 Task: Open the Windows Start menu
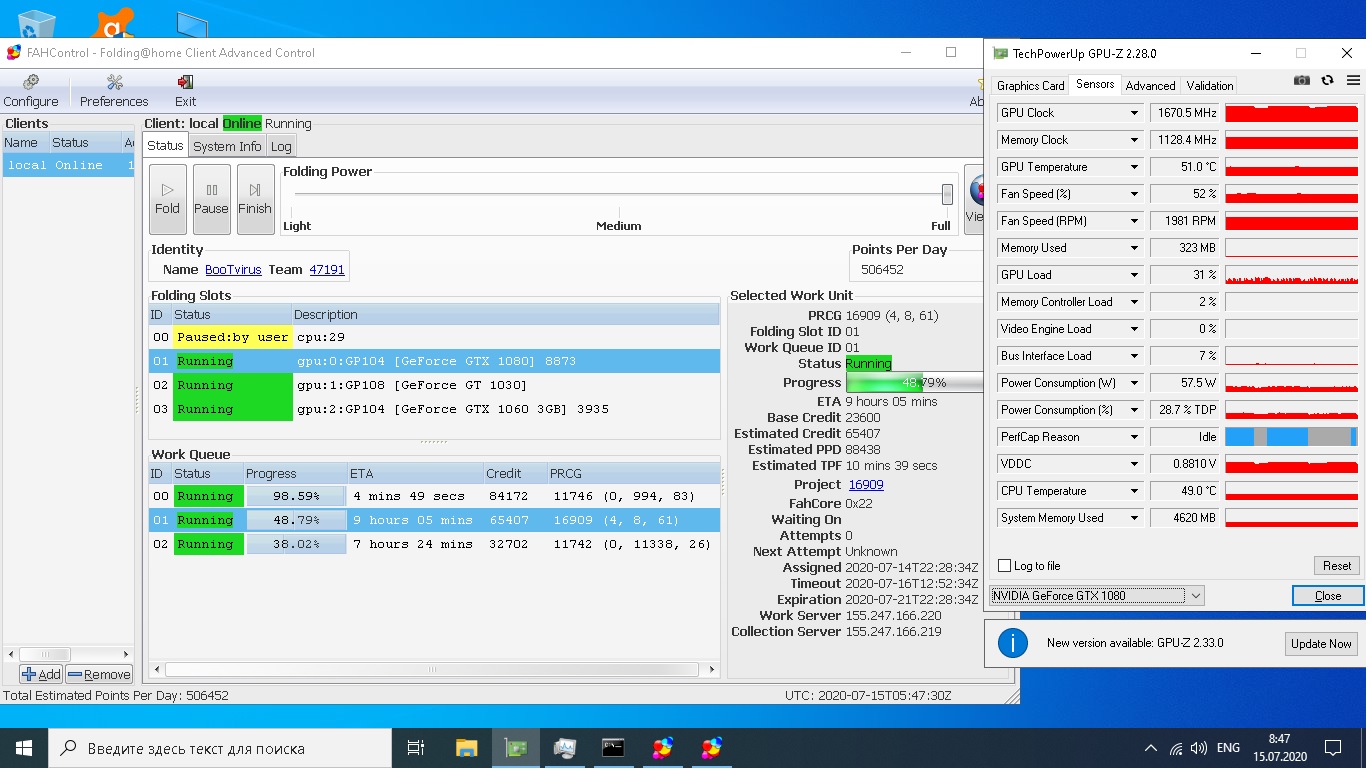point(24,748)
